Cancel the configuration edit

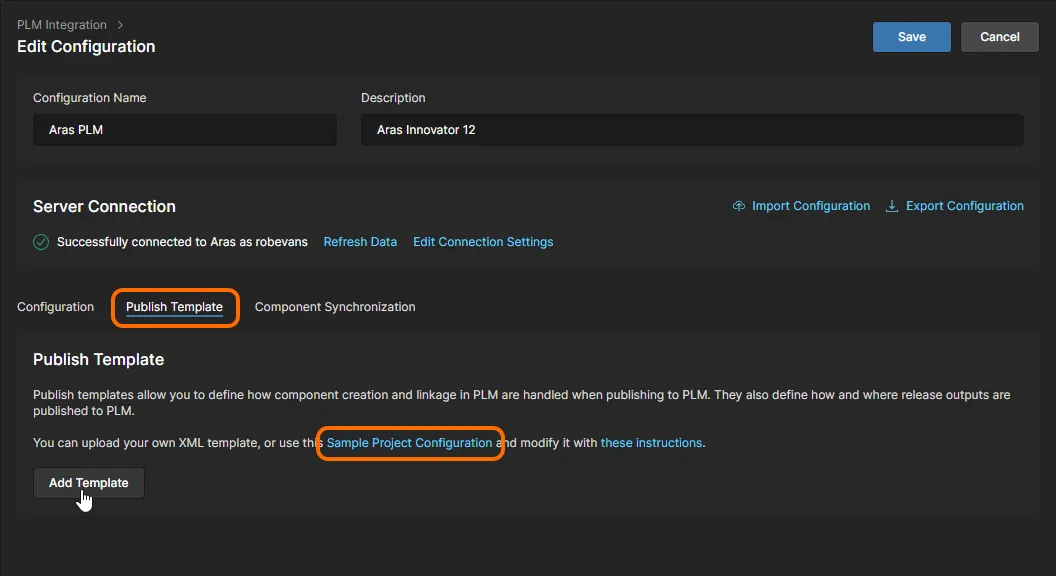(999, 37)
